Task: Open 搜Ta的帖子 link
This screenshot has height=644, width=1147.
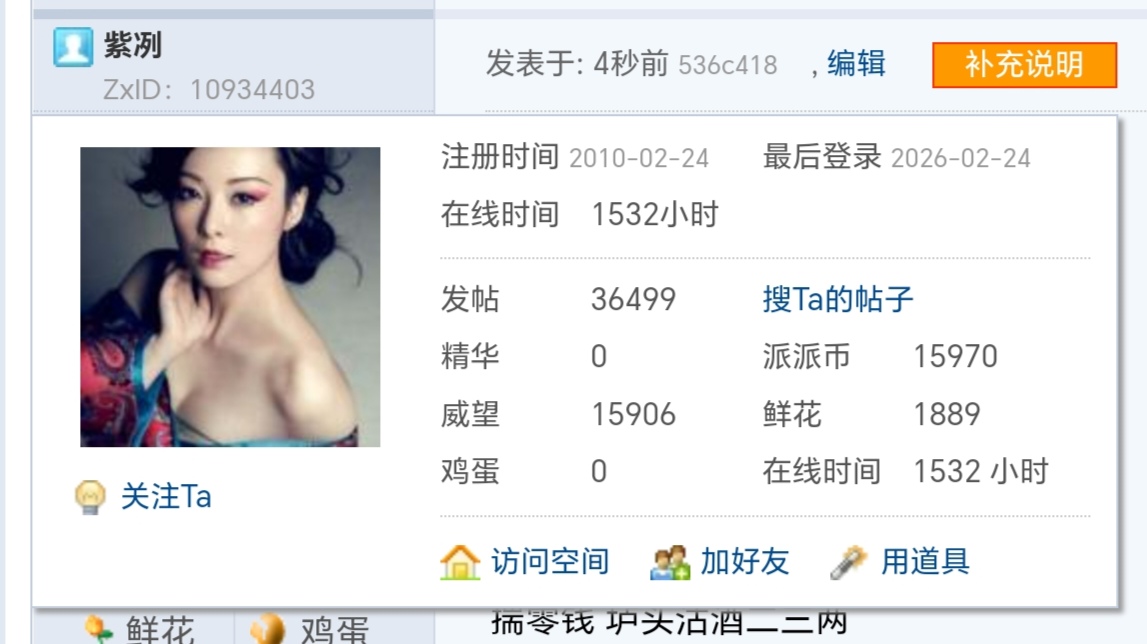Action: pyautogui.click(x=838, y=299)
